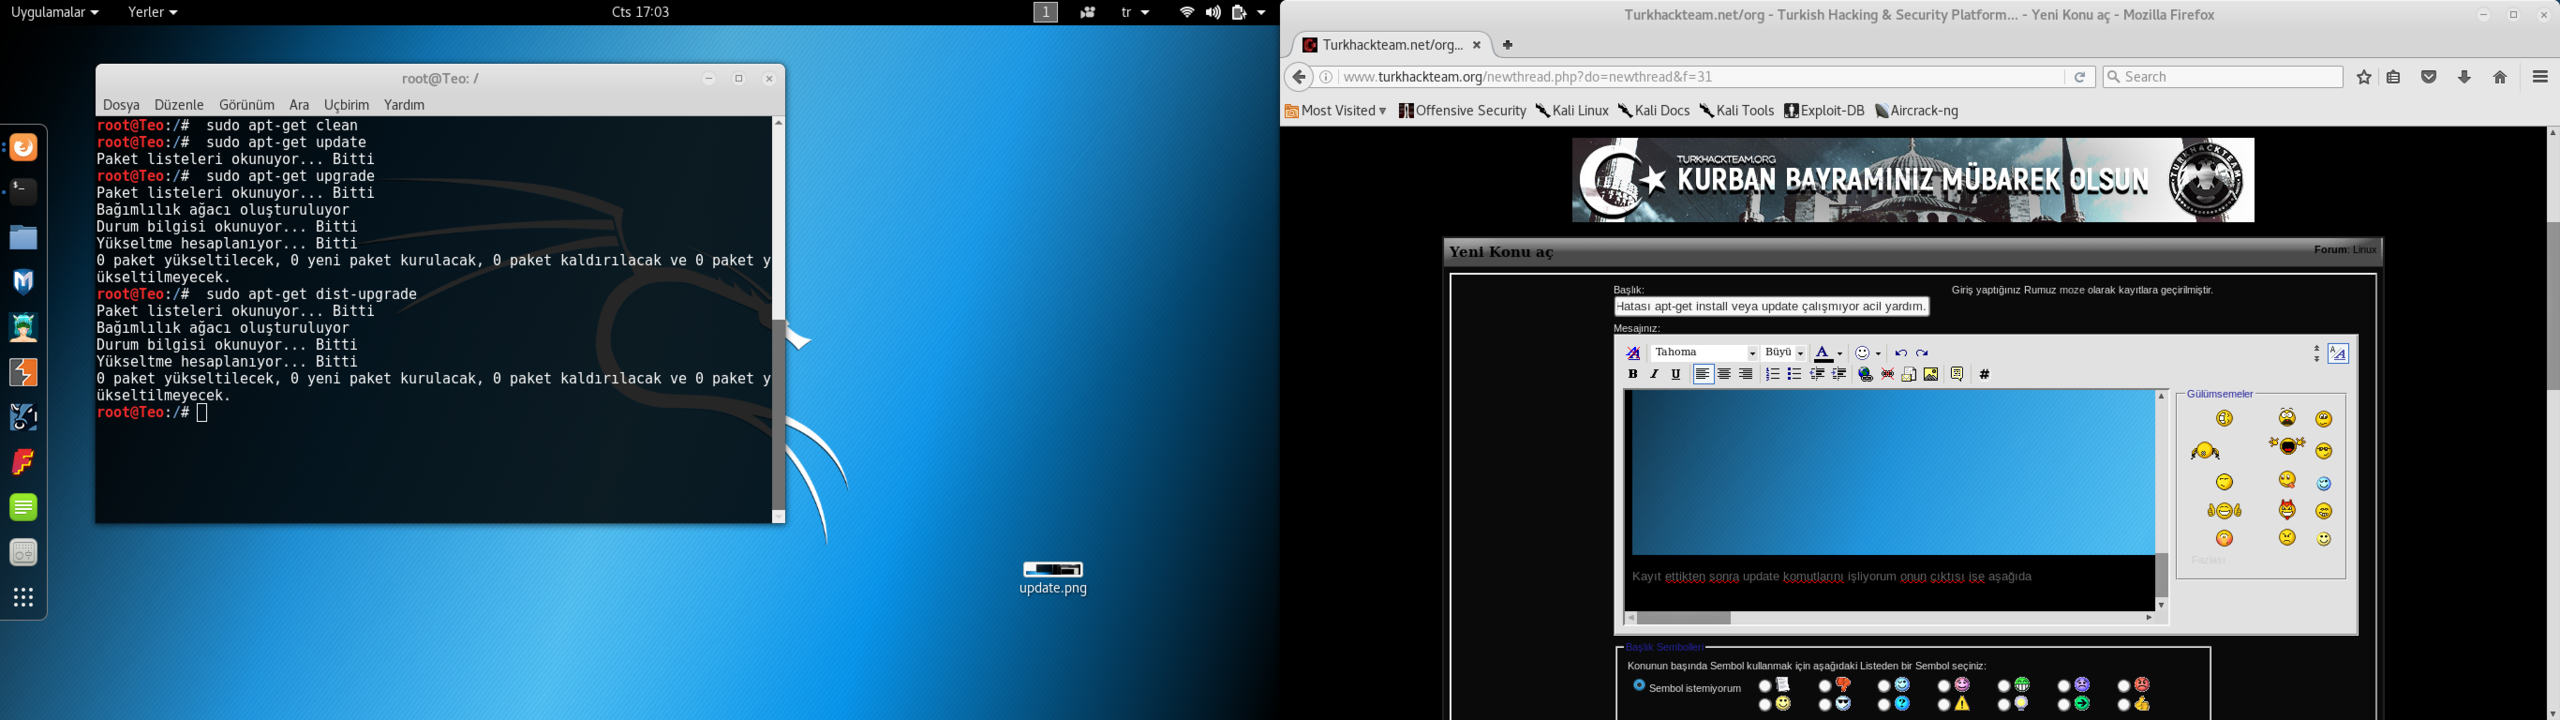Screen dimensions: 2560x720
Task: Reload the Firefox page
Action: 2080,77
